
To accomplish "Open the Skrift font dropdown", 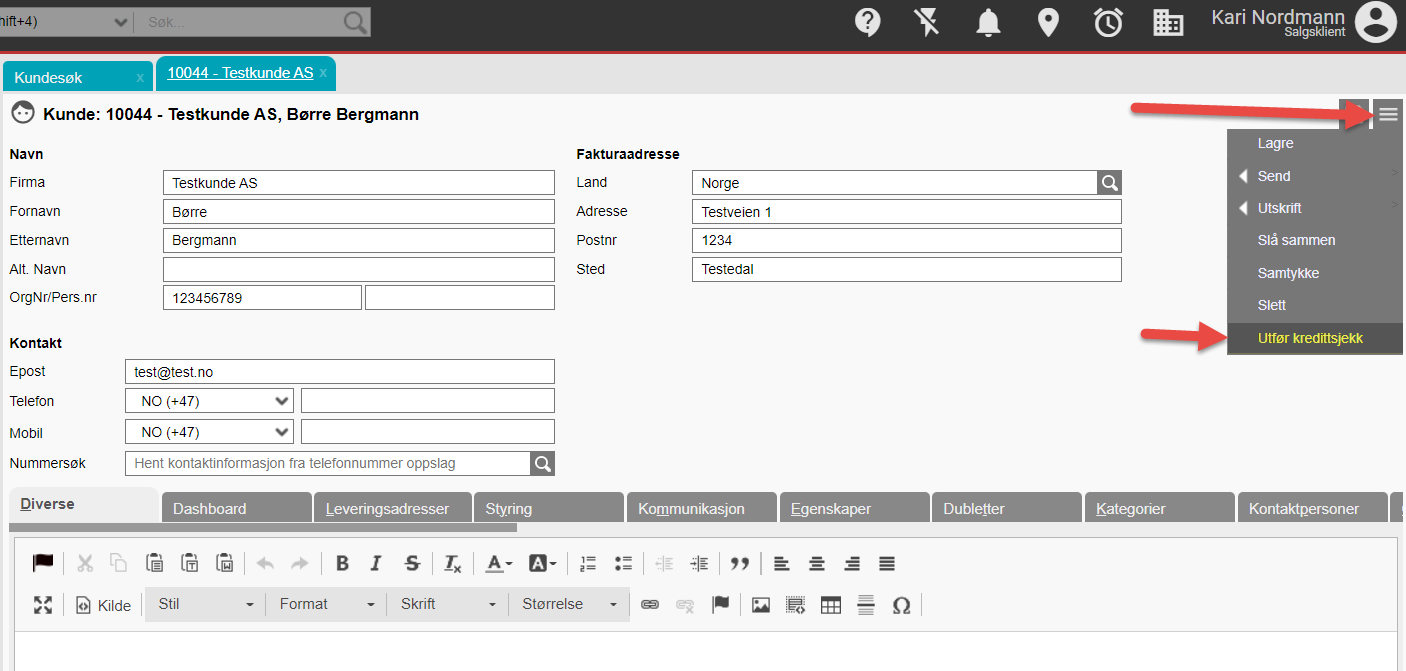I will pos(447,604).
